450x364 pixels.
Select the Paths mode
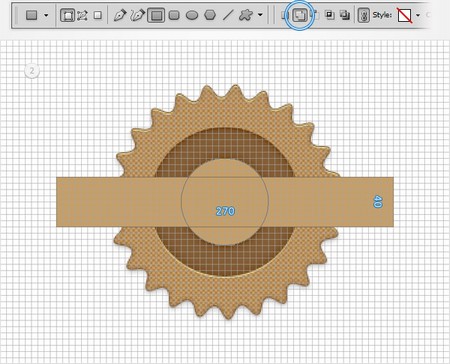[x=82, y=15]
